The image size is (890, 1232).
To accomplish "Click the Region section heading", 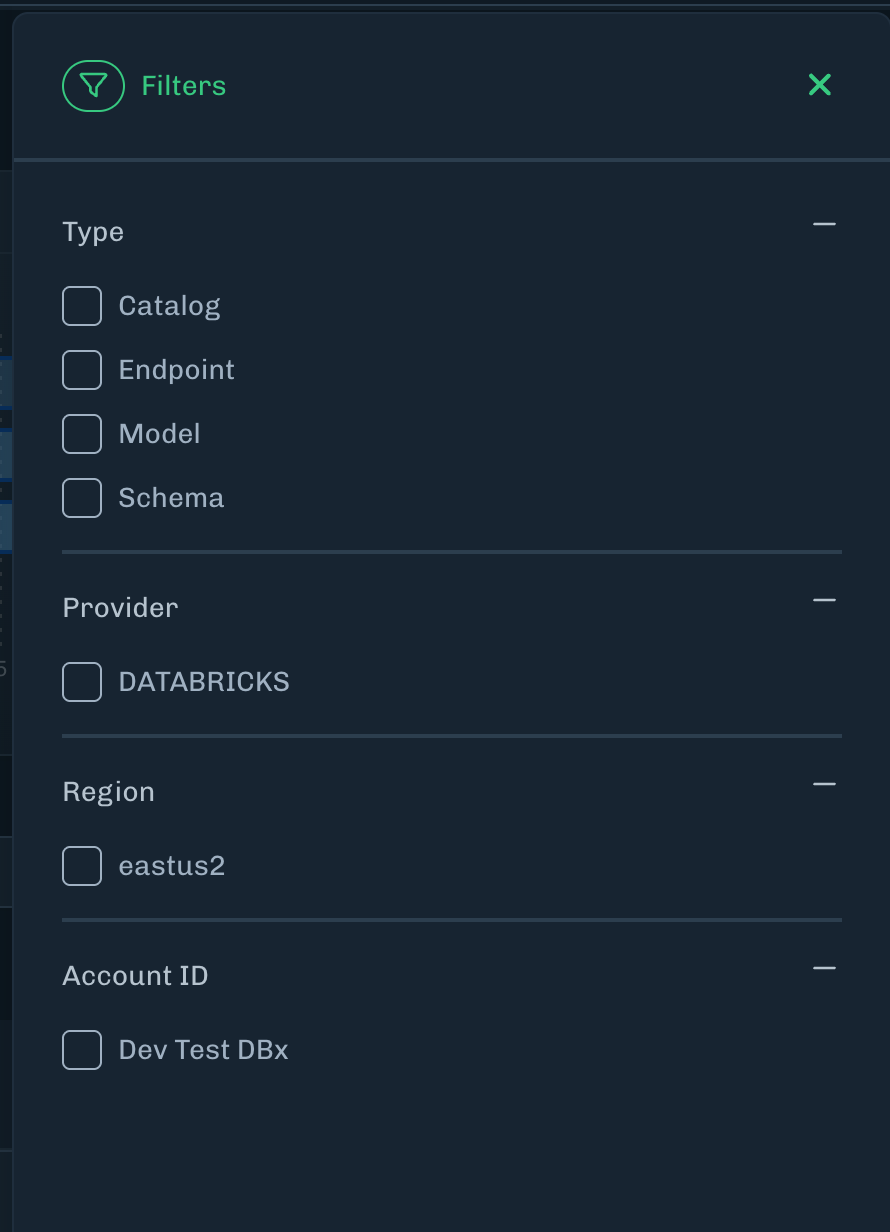I will pyautogui.click(x=108, y=792).
